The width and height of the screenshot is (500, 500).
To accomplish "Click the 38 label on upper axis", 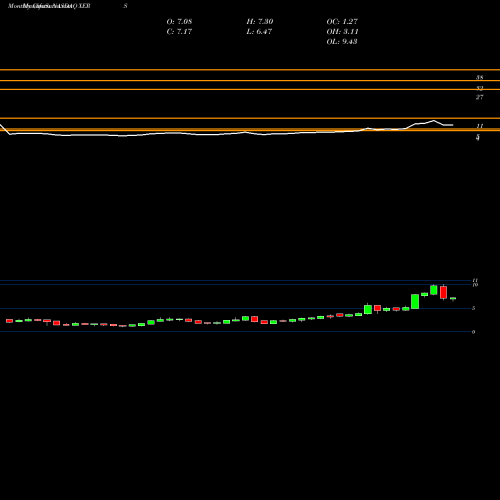I will tap(479, 78).
